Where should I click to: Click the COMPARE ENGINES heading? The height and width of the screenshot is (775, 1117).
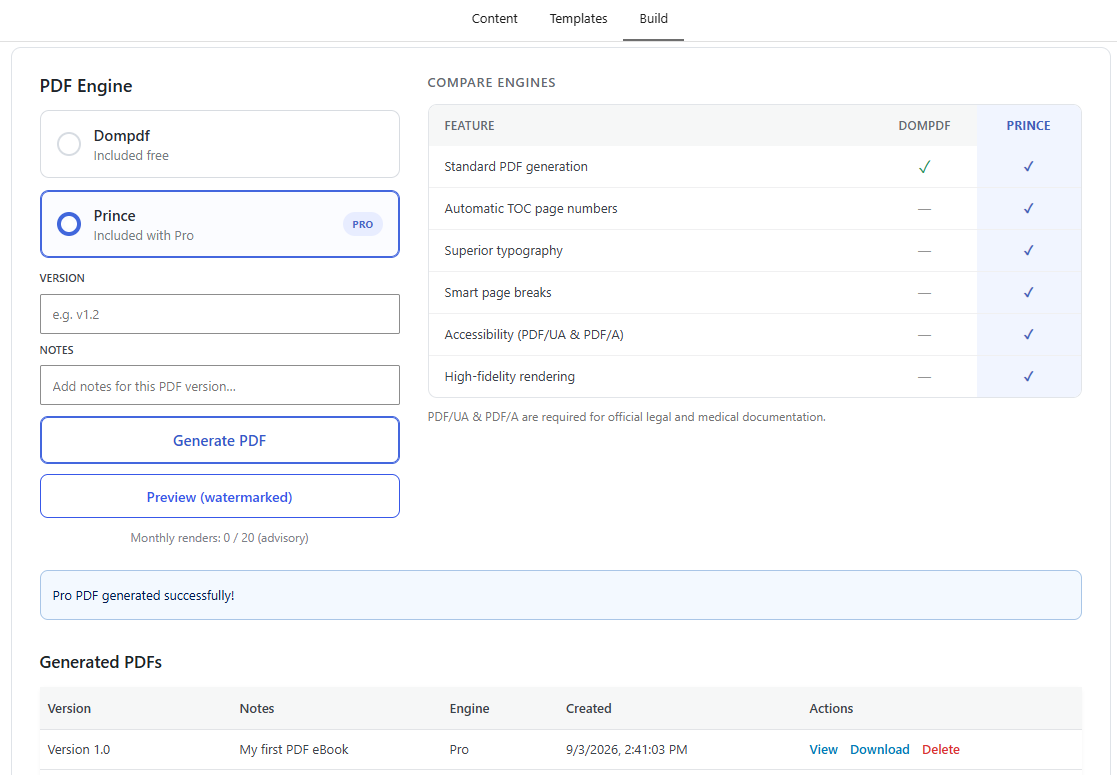click(492, 83)
